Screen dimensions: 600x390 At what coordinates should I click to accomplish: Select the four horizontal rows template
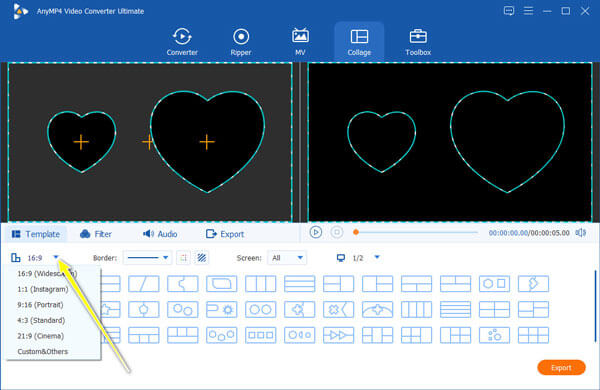[x=455, y=309]
